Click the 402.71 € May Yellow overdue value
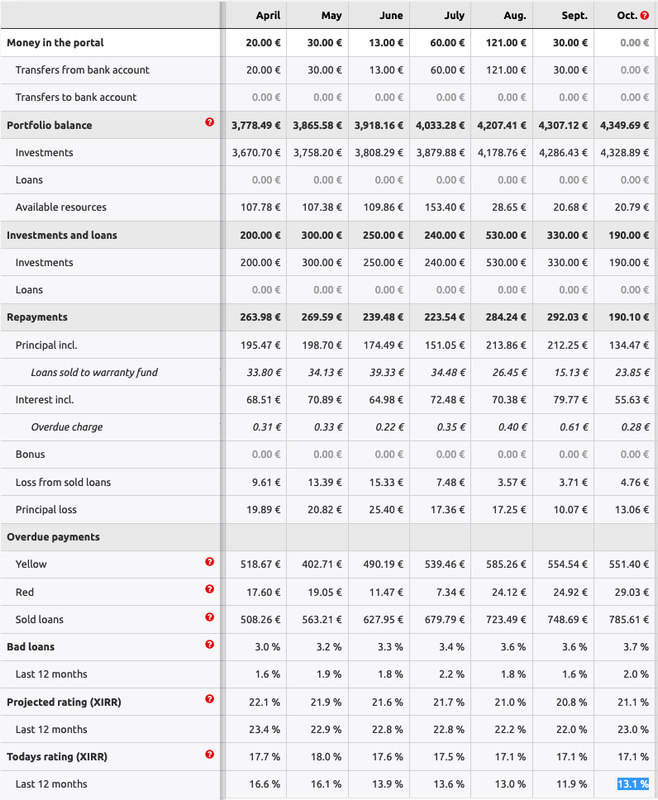658x800 pixels. tap(322, 564)
